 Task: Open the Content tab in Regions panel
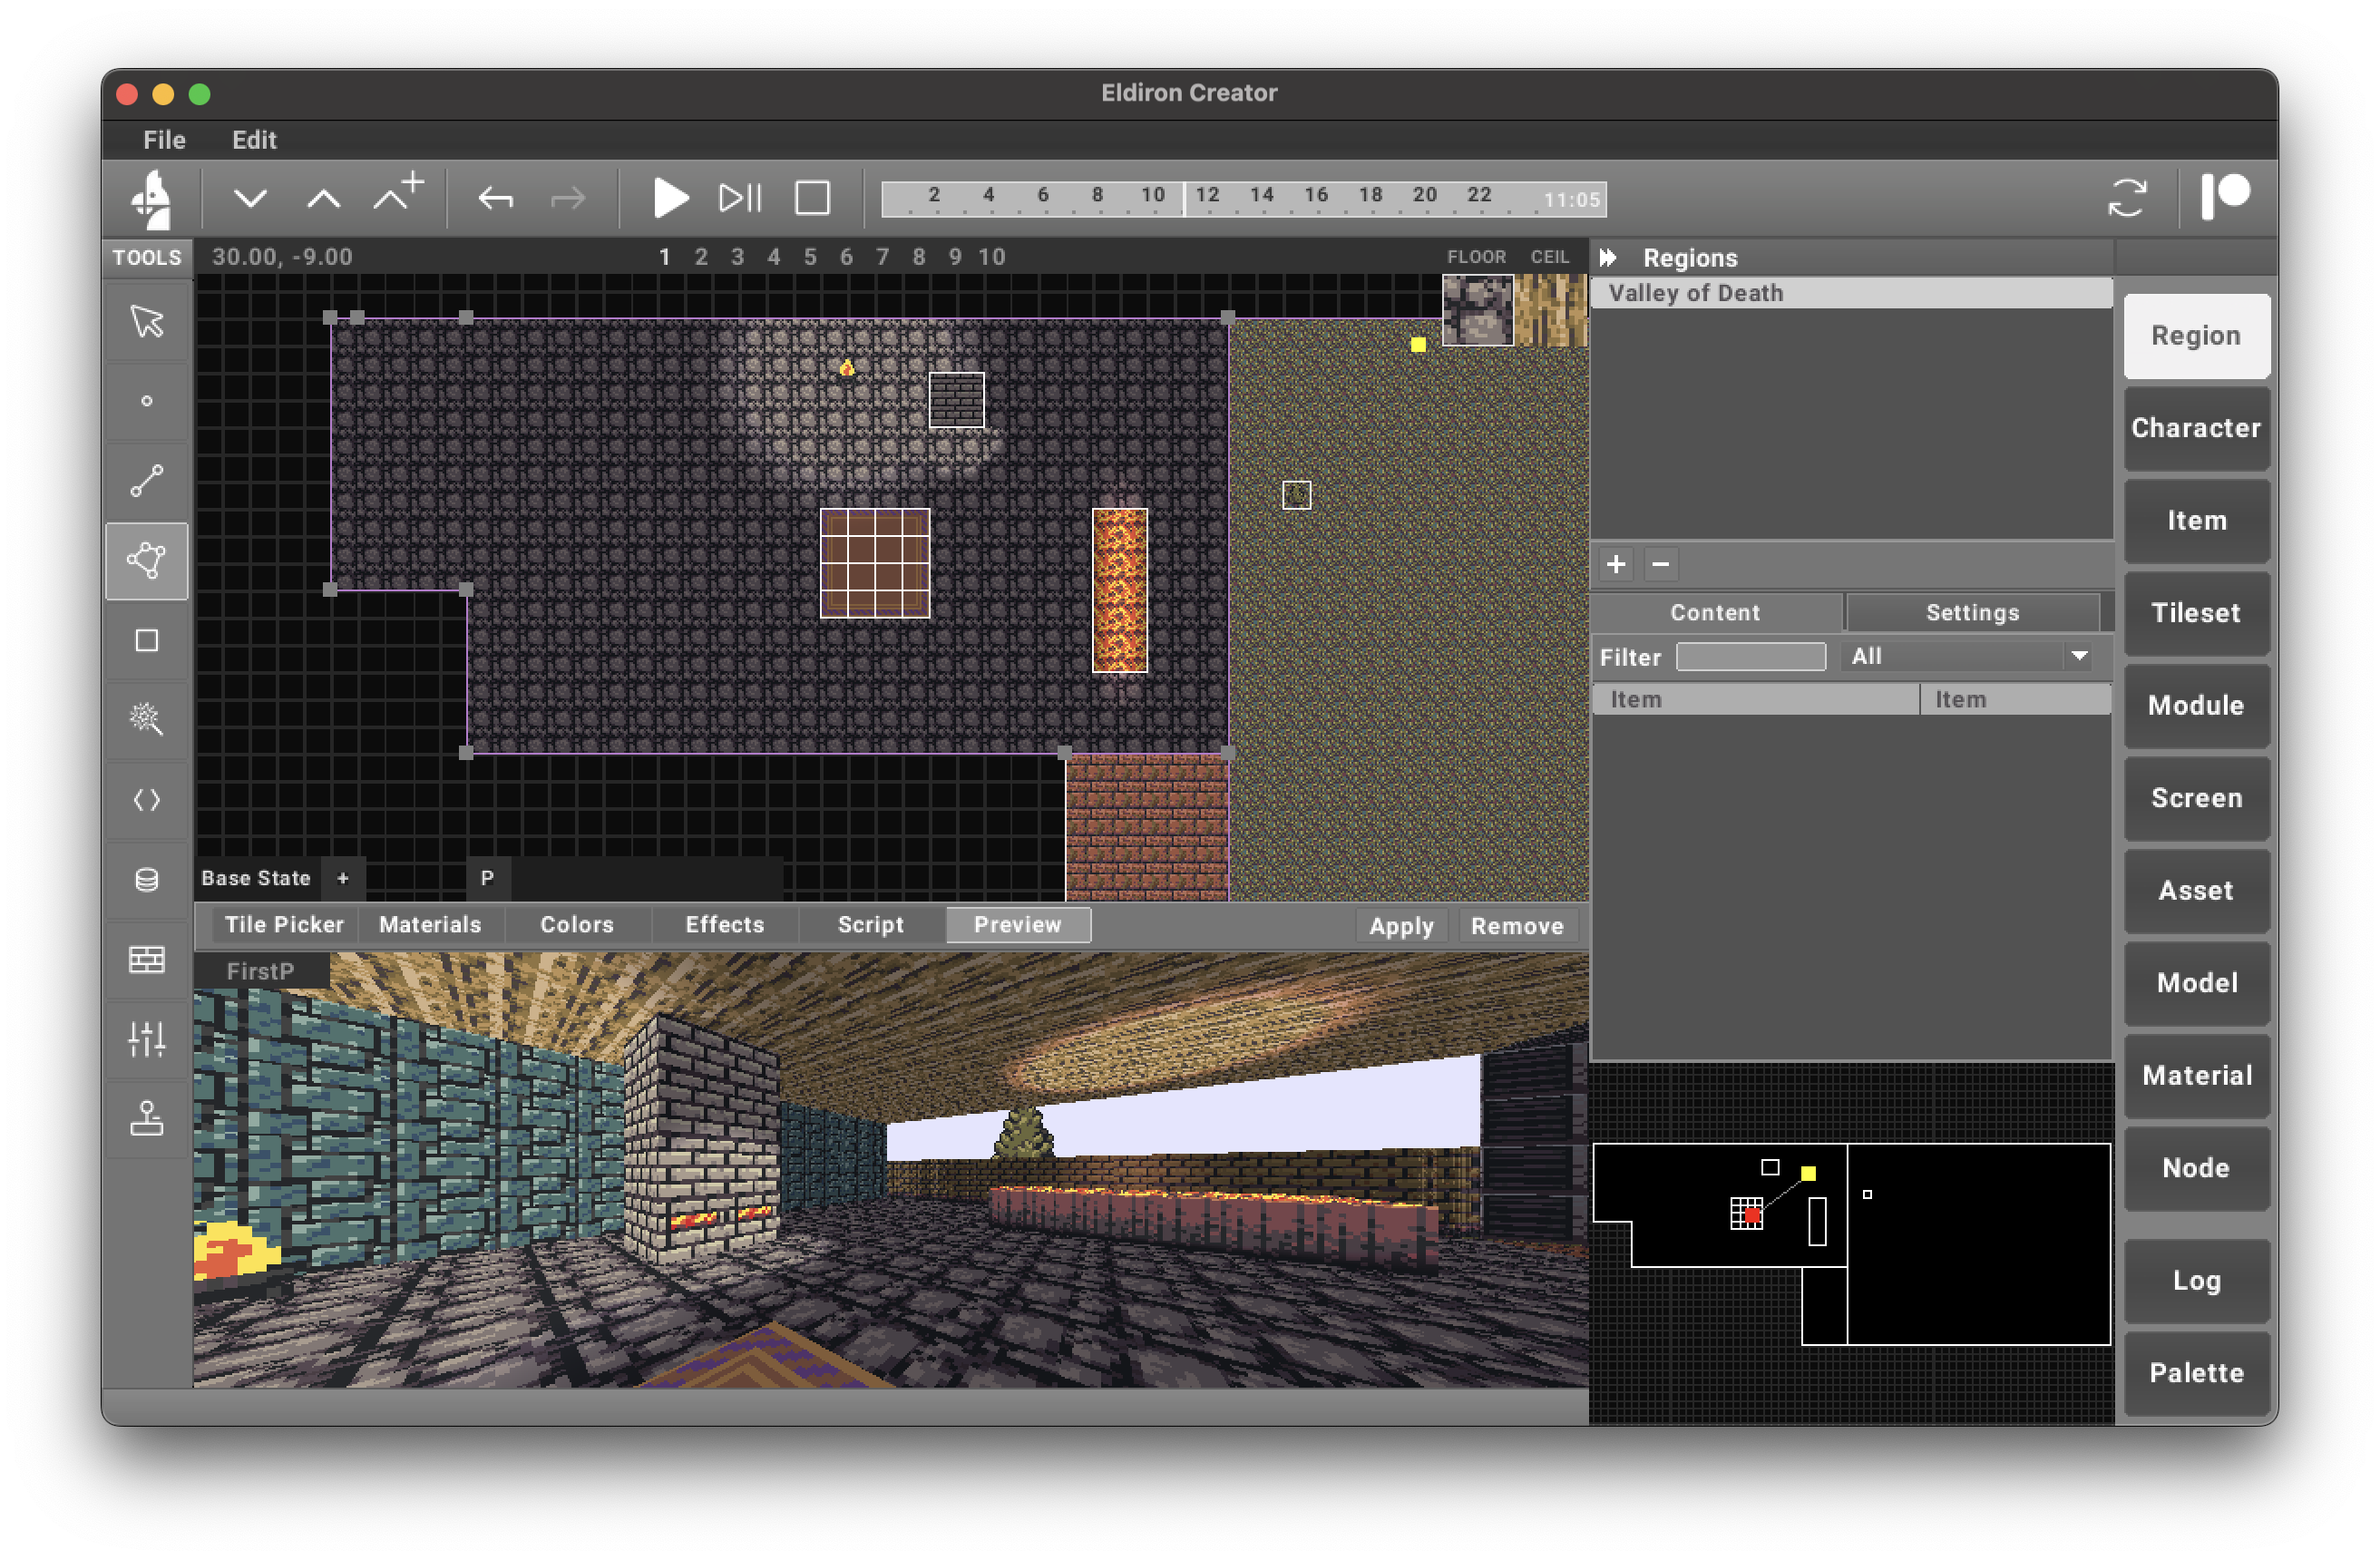coord(1715,613)
